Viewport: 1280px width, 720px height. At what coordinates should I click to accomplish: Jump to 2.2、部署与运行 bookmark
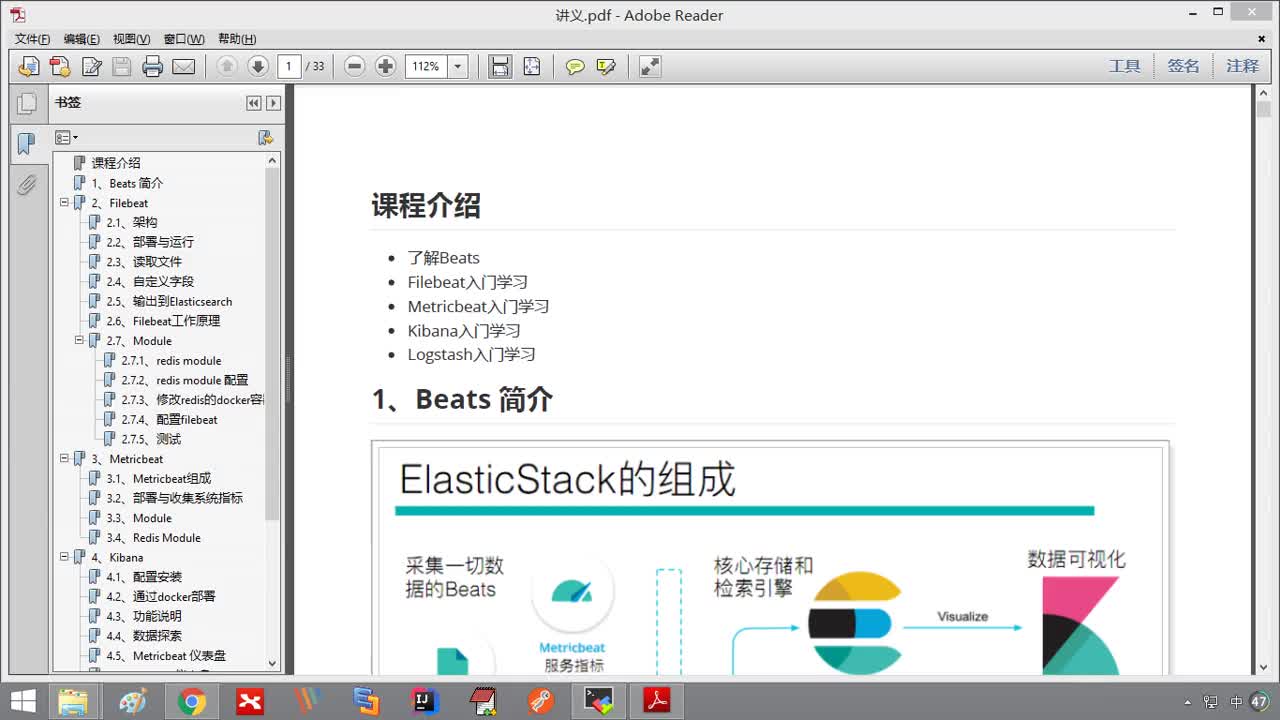pyautogui.click(x=150, y=242)
